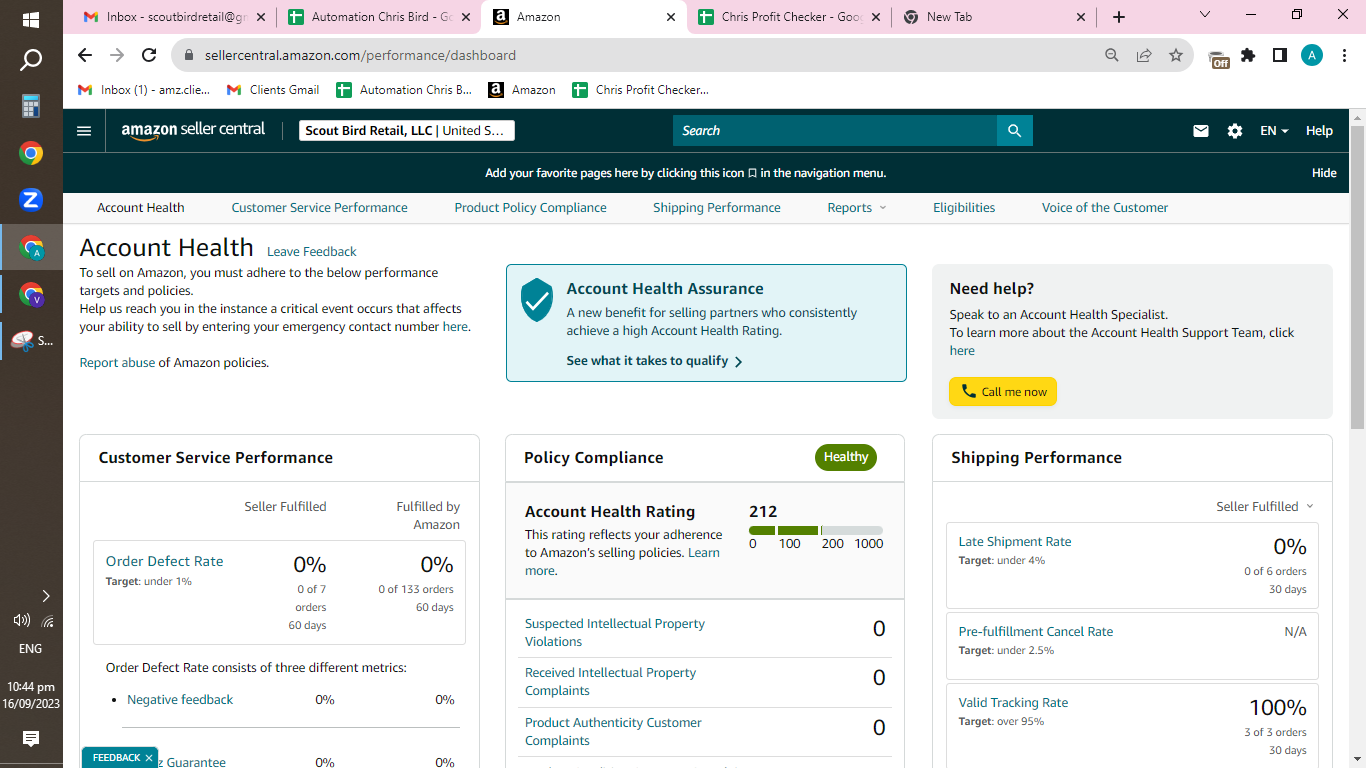
Task: Click Help in the Seller Central header
Action: (1319, 131)
